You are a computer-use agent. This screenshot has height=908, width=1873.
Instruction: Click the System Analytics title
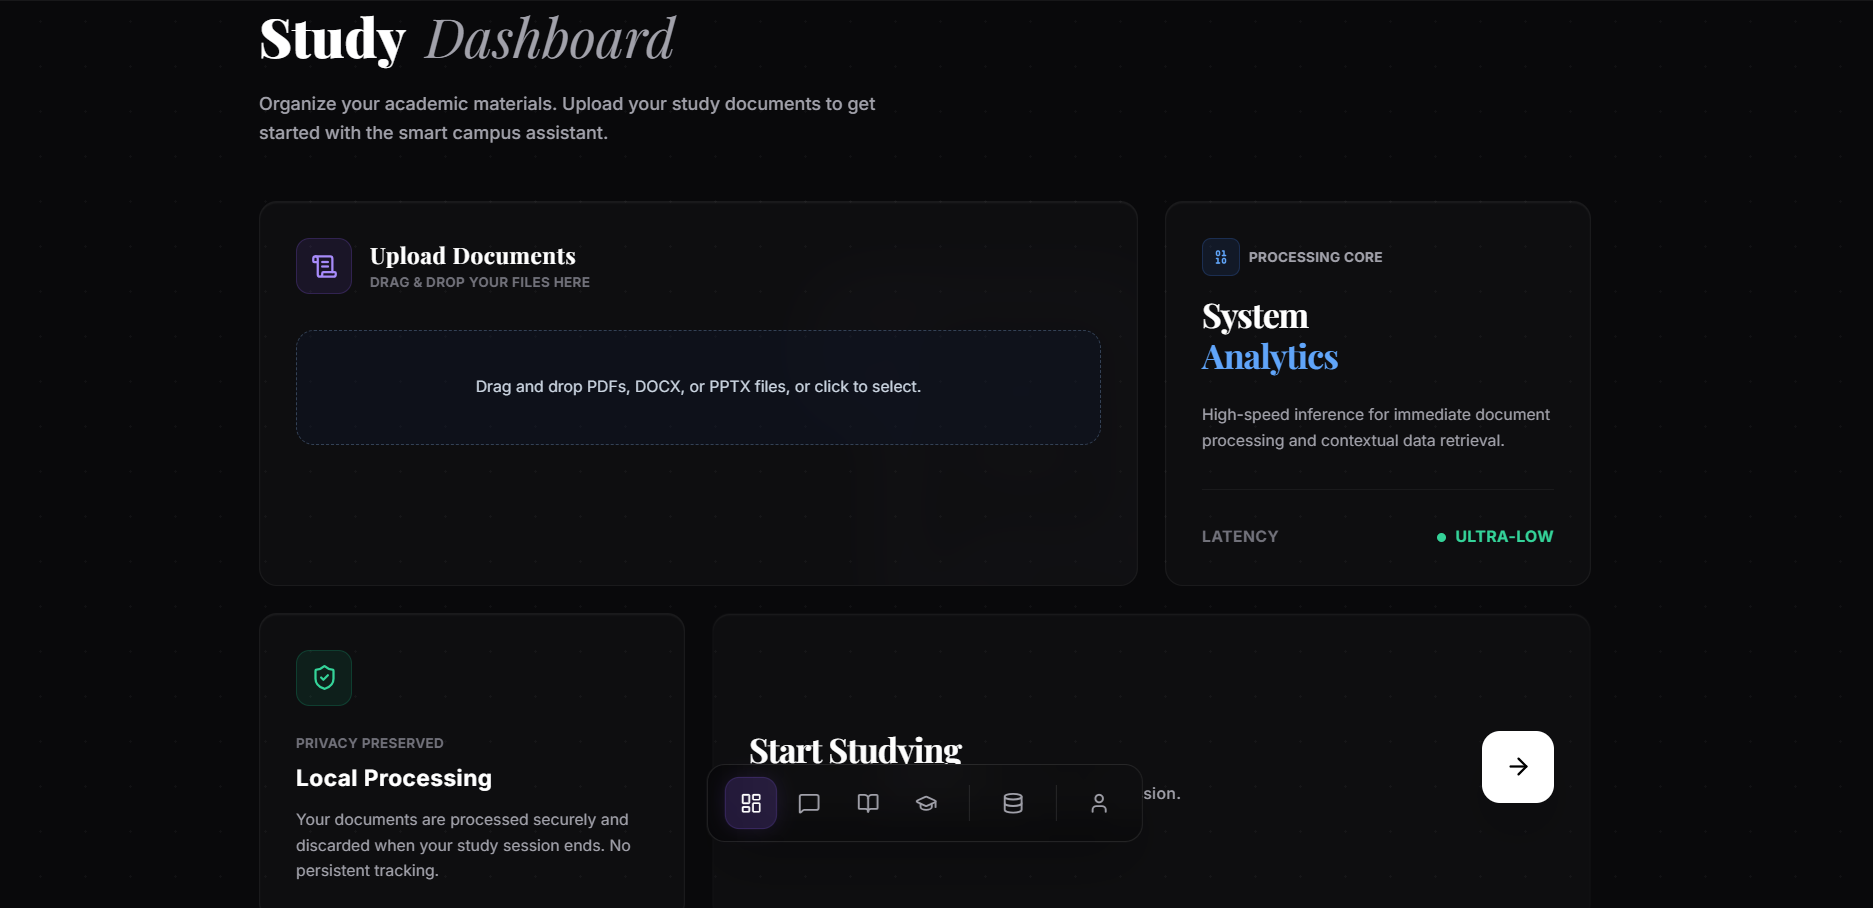pos(1269,336)
